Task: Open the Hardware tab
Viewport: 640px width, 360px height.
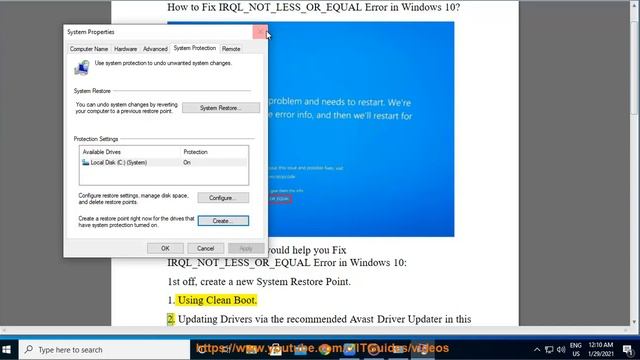Action: 125,49
